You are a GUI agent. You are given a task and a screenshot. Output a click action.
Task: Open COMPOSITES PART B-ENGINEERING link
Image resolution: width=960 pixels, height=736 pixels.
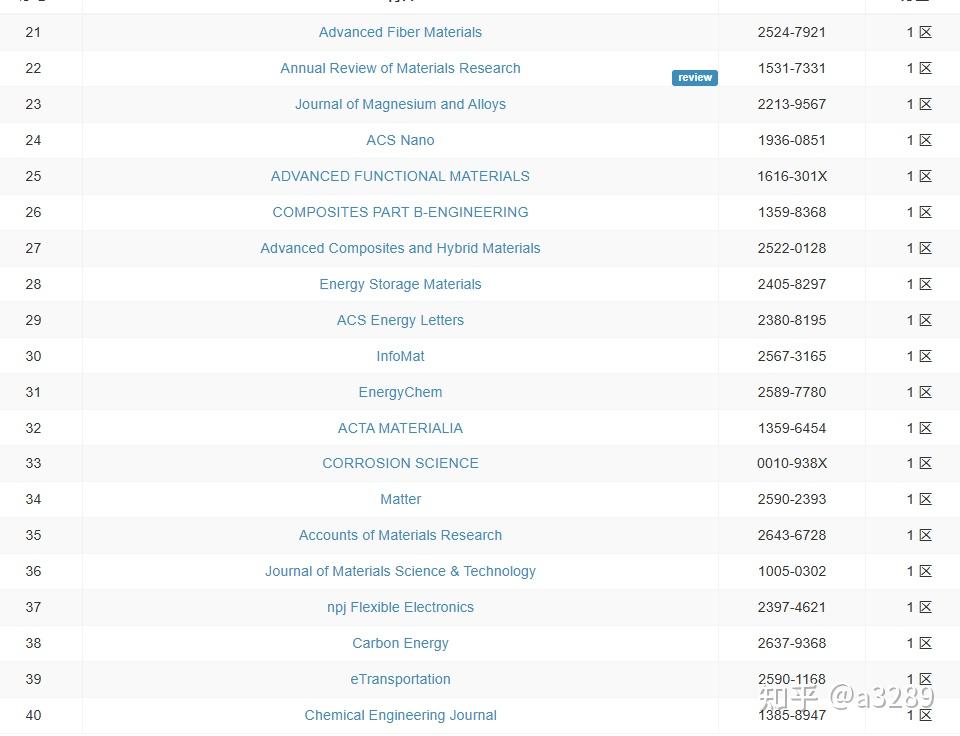pos(400,212)
